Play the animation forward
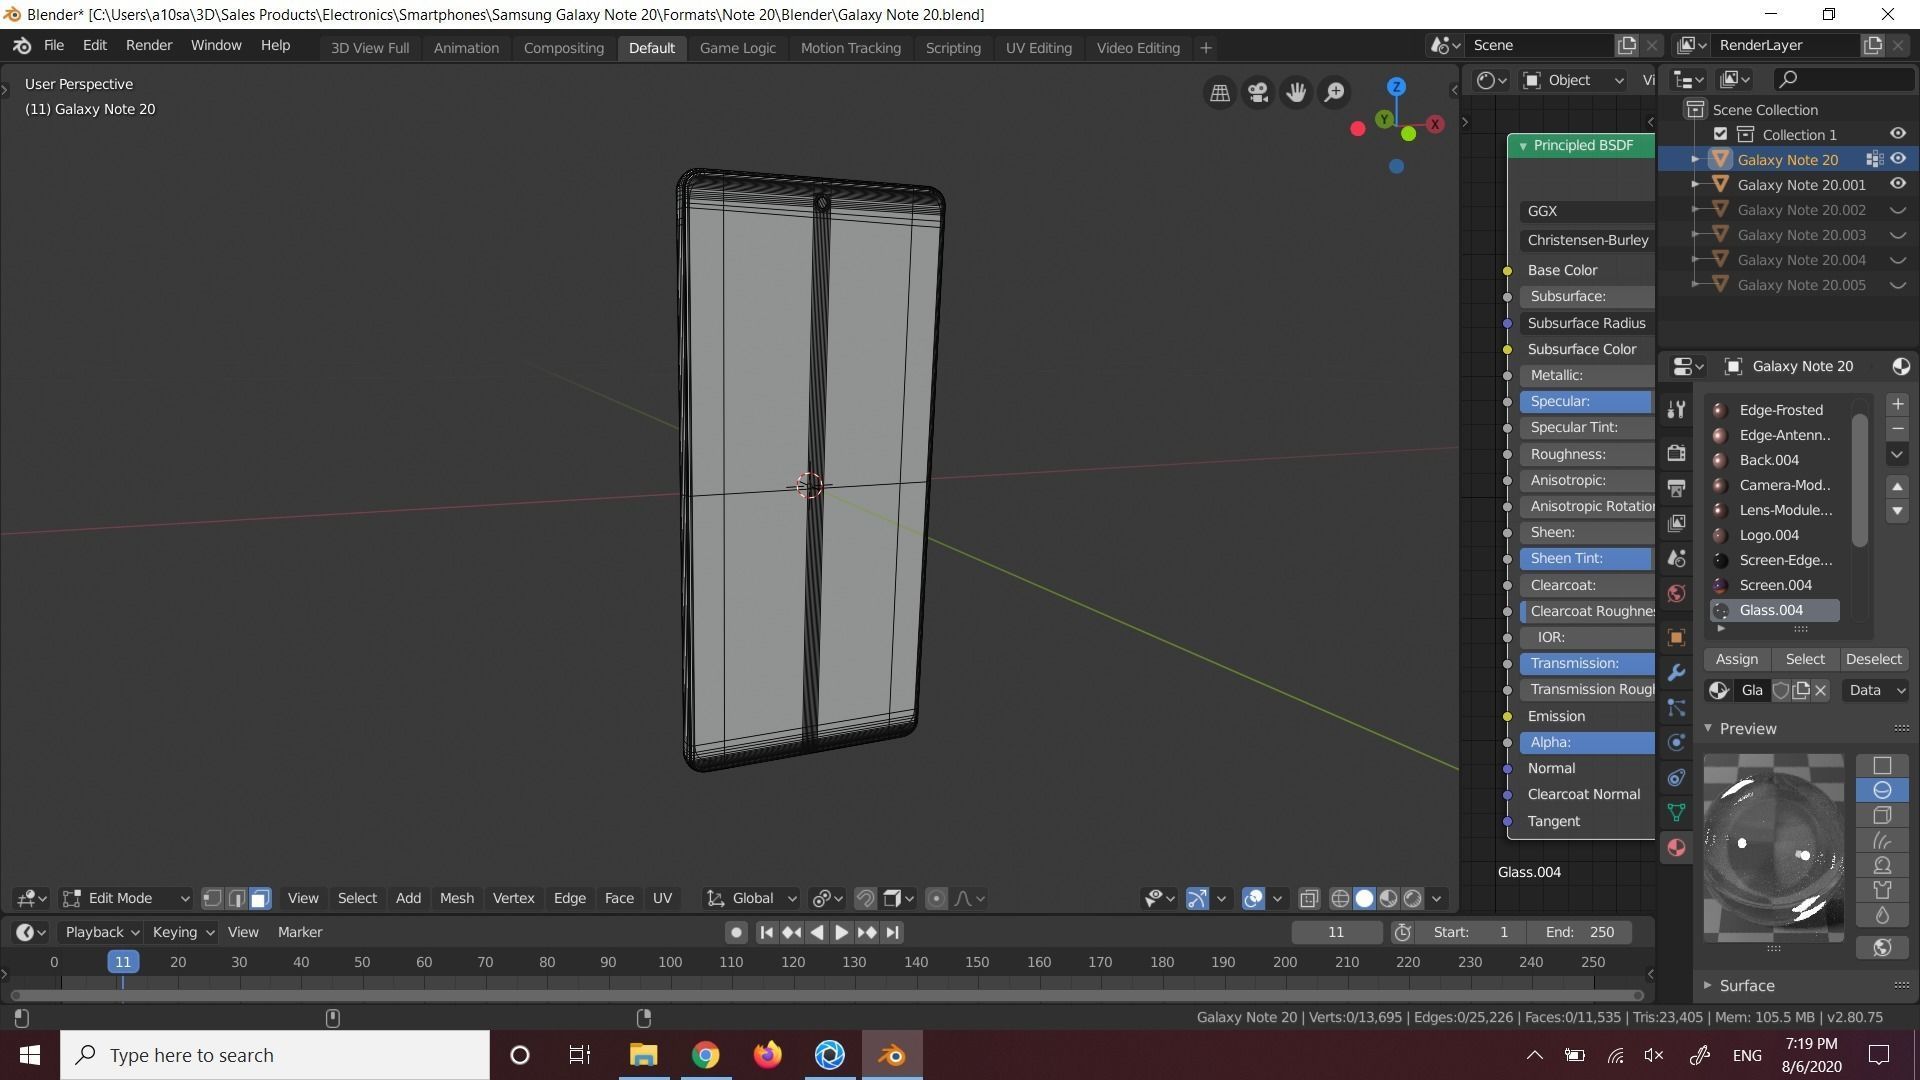Image resolution: width=1920 pixels, height=1080 pixels. [841, 932]
